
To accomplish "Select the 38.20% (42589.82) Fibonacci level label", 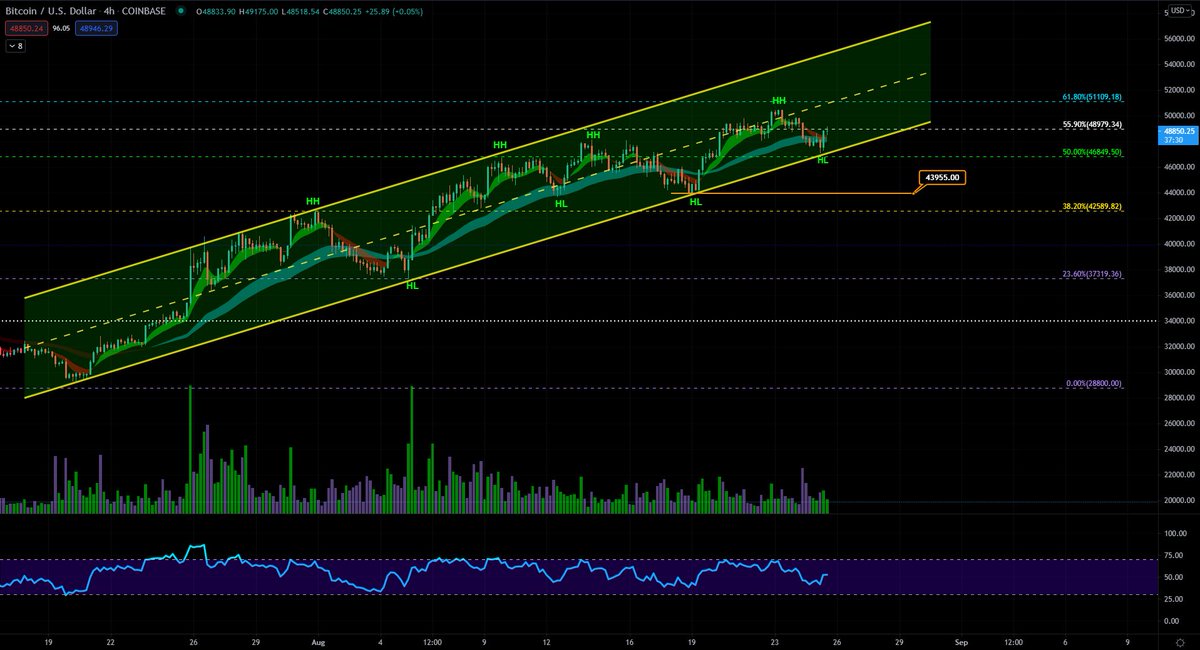I will pos(1091,207).
